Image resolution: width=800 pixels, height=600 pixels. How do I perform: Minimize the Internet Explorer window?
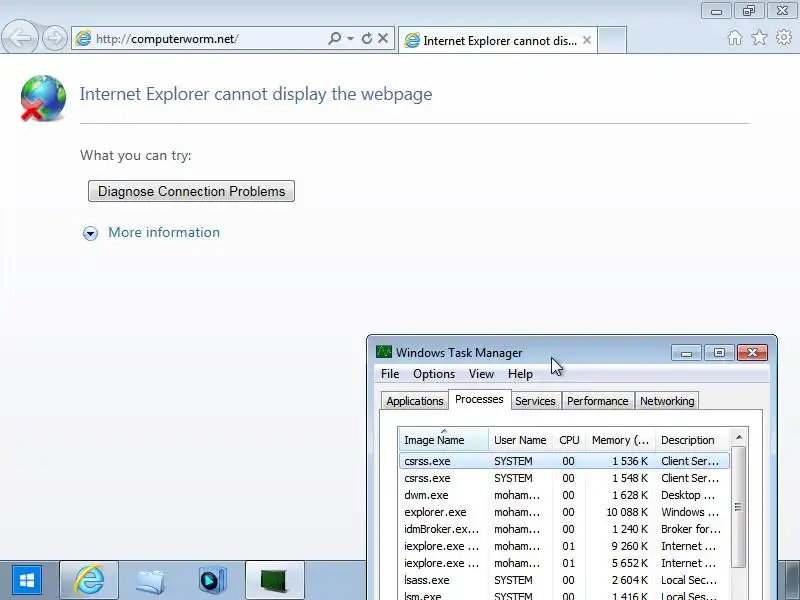[716, 11]
